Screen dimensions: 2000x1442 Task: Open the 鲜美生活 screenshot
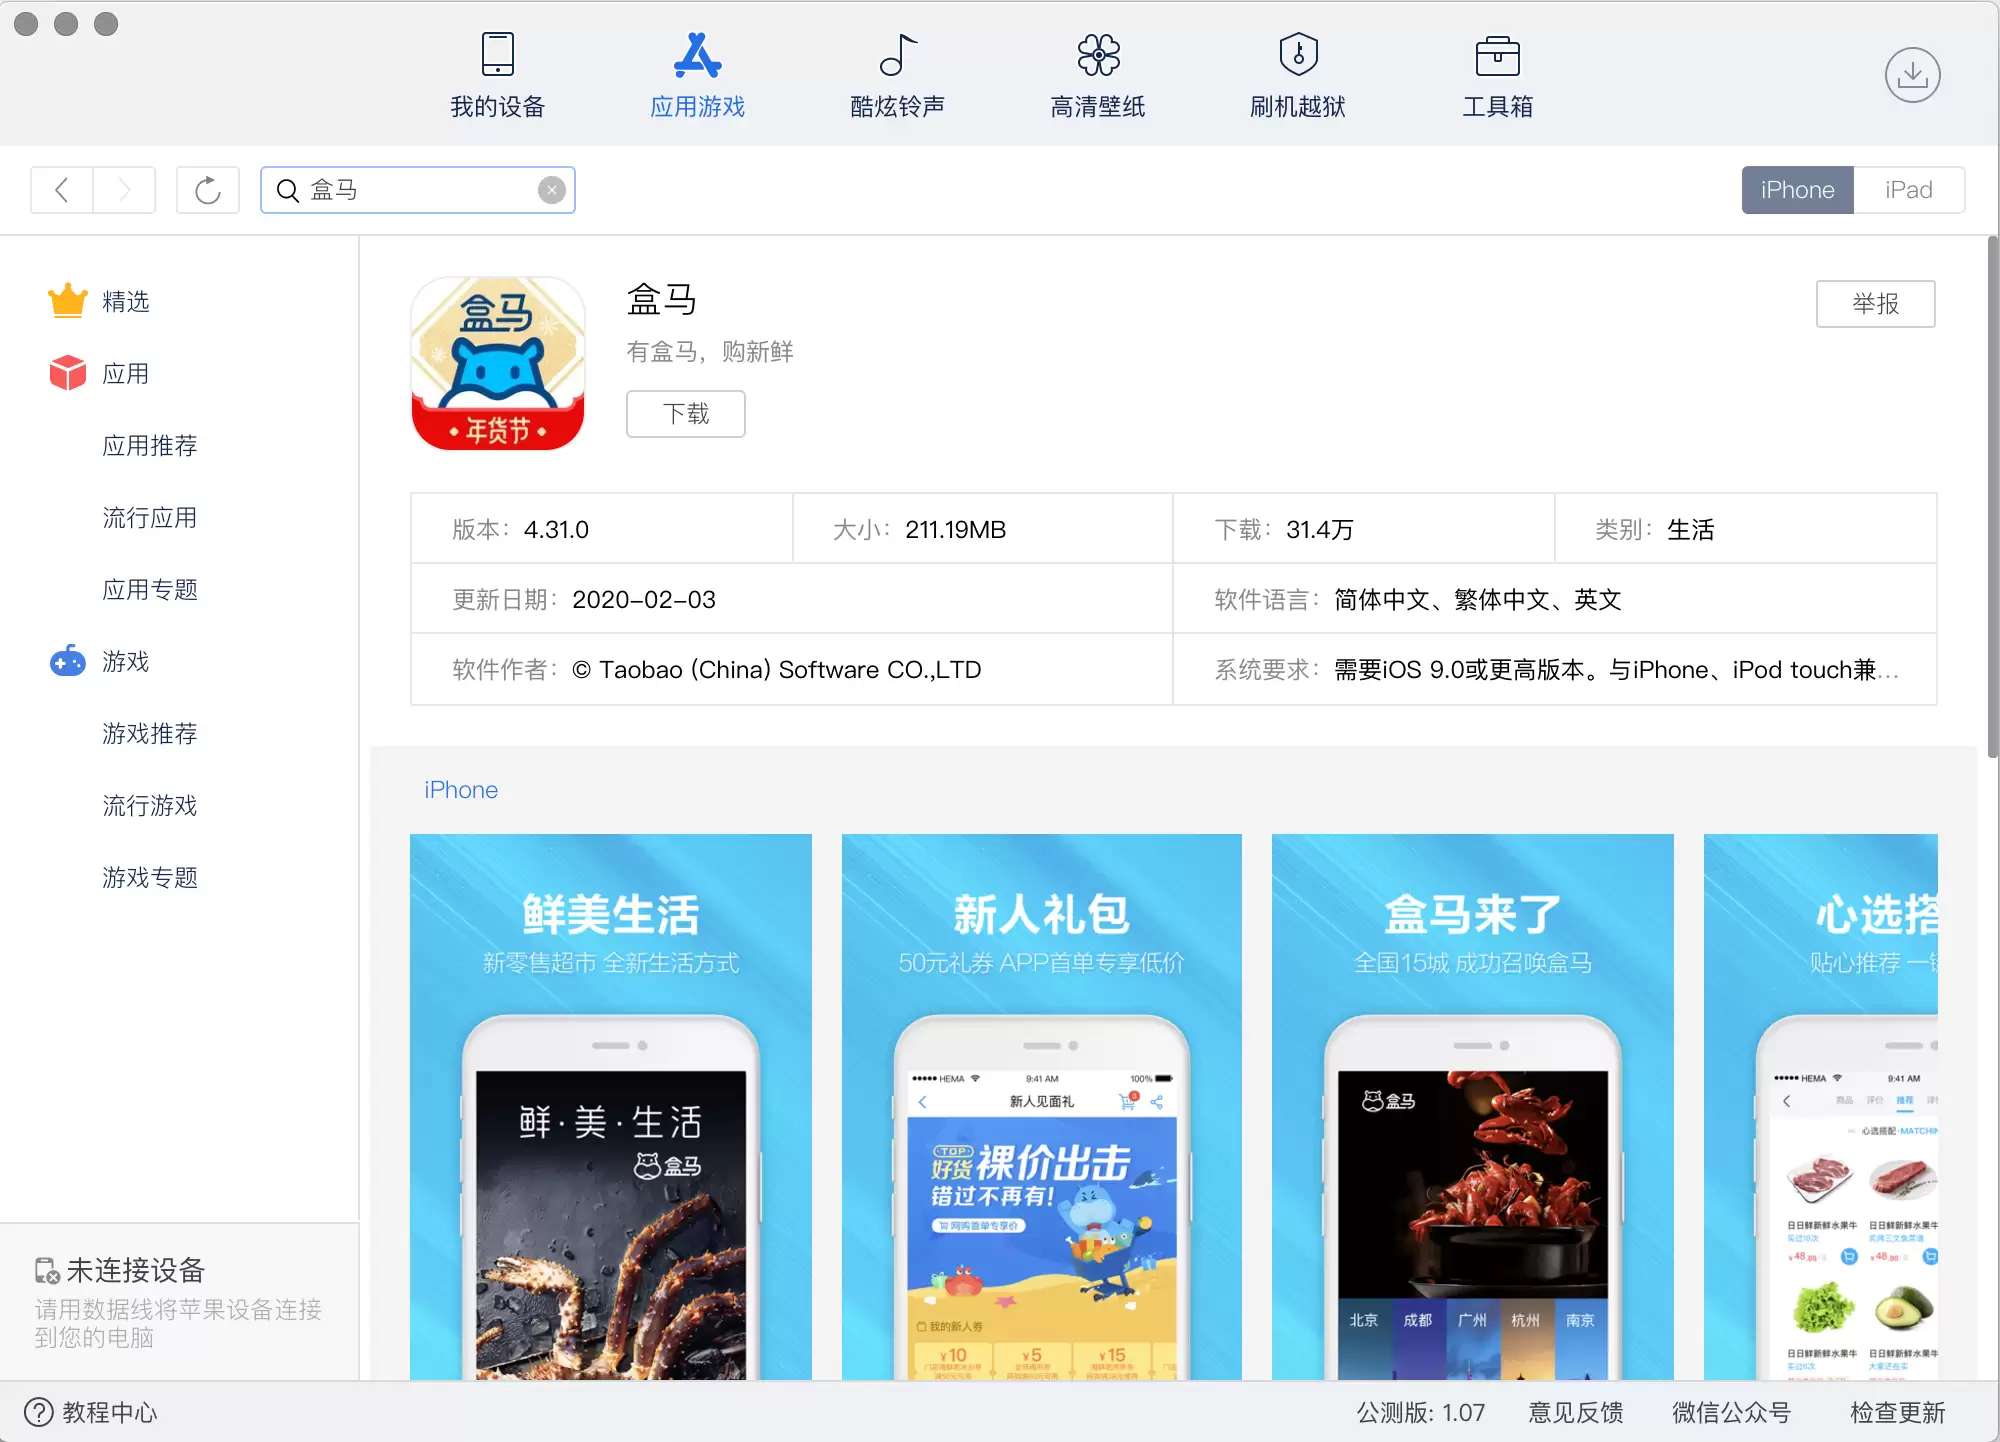(611, 1107)
